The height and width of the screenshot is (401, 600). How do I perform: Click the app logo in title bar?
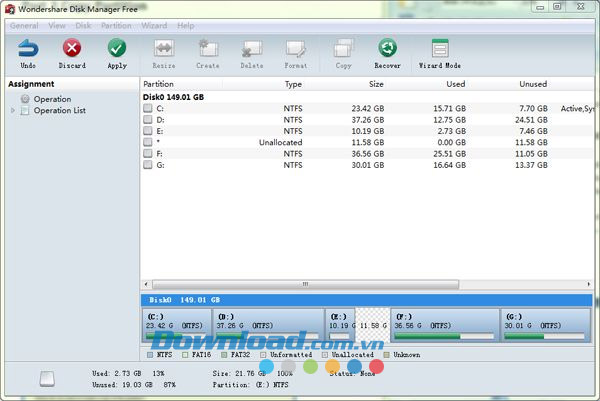10,9
